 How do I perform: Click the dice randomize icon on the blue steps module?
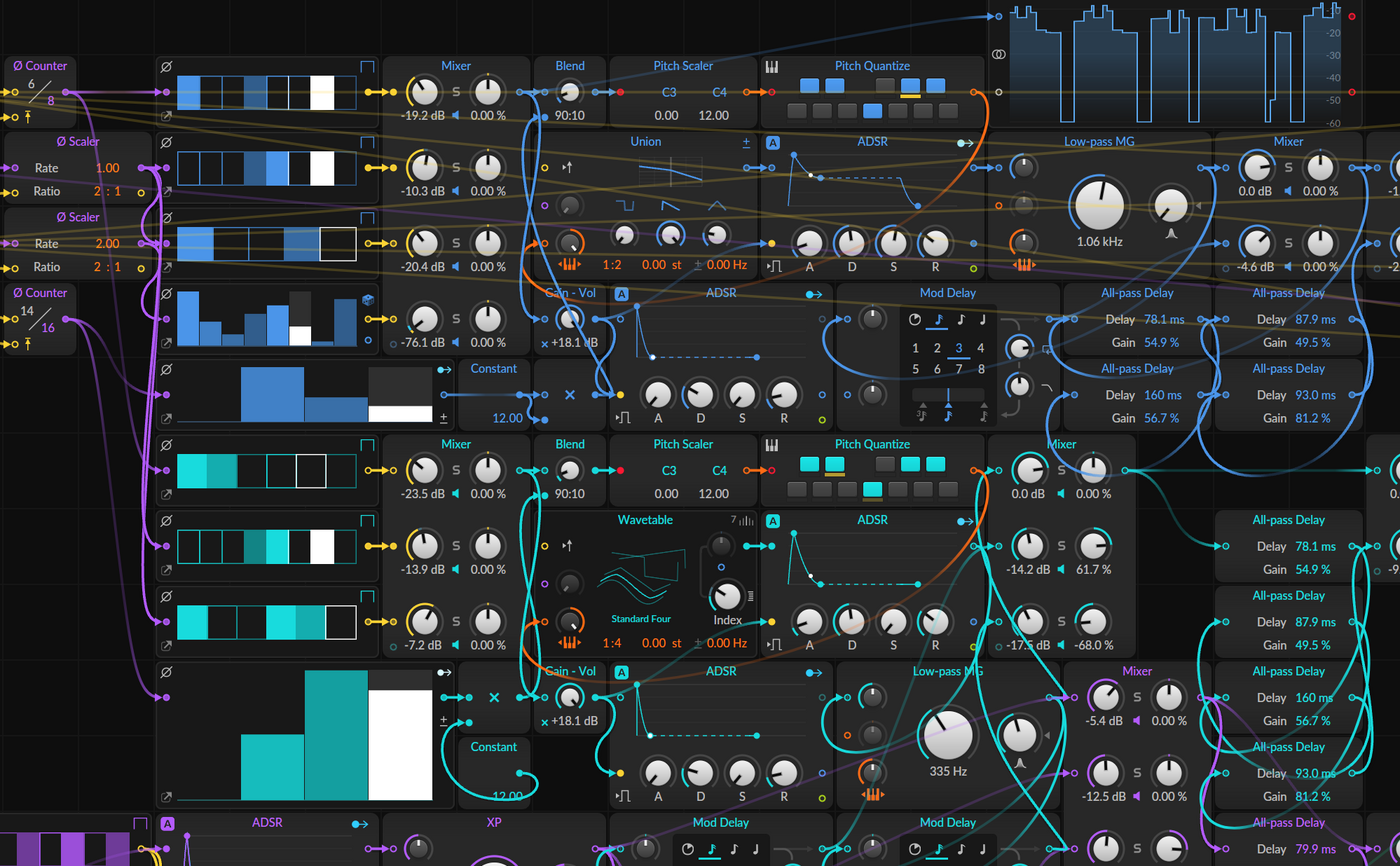[368, 300]
